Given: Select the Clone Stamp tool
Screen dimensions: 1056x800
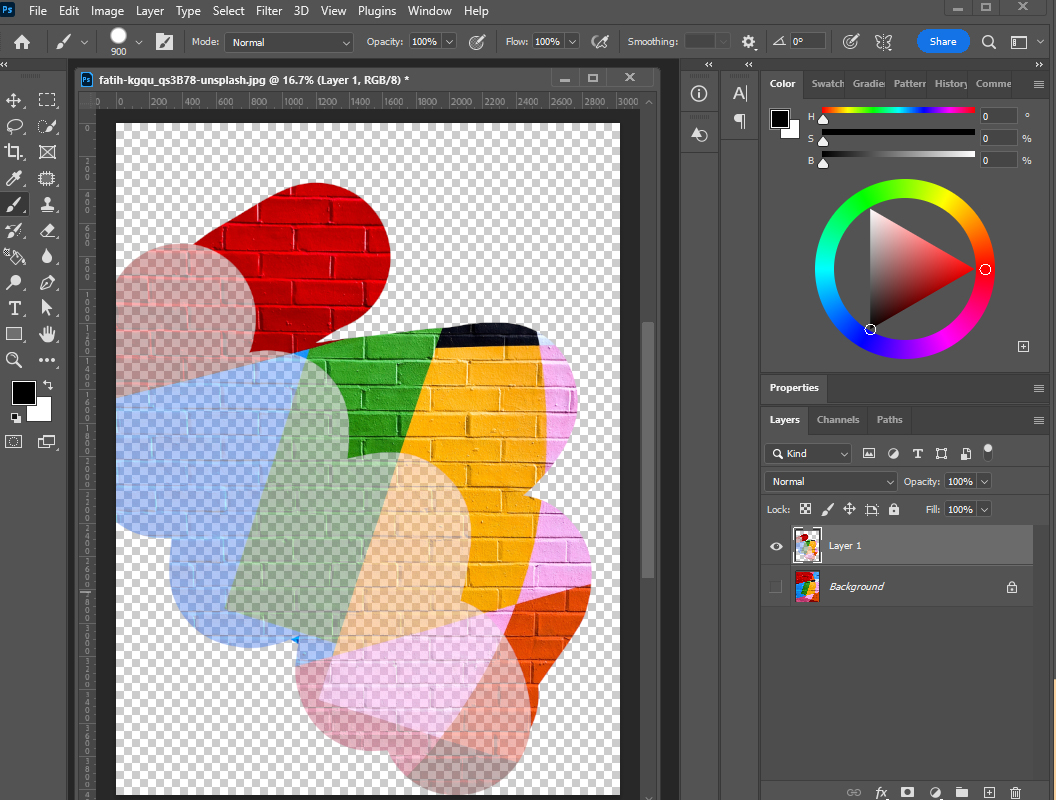Looking at the screenshot, I should pyautogui.click(x=47, y=204).
